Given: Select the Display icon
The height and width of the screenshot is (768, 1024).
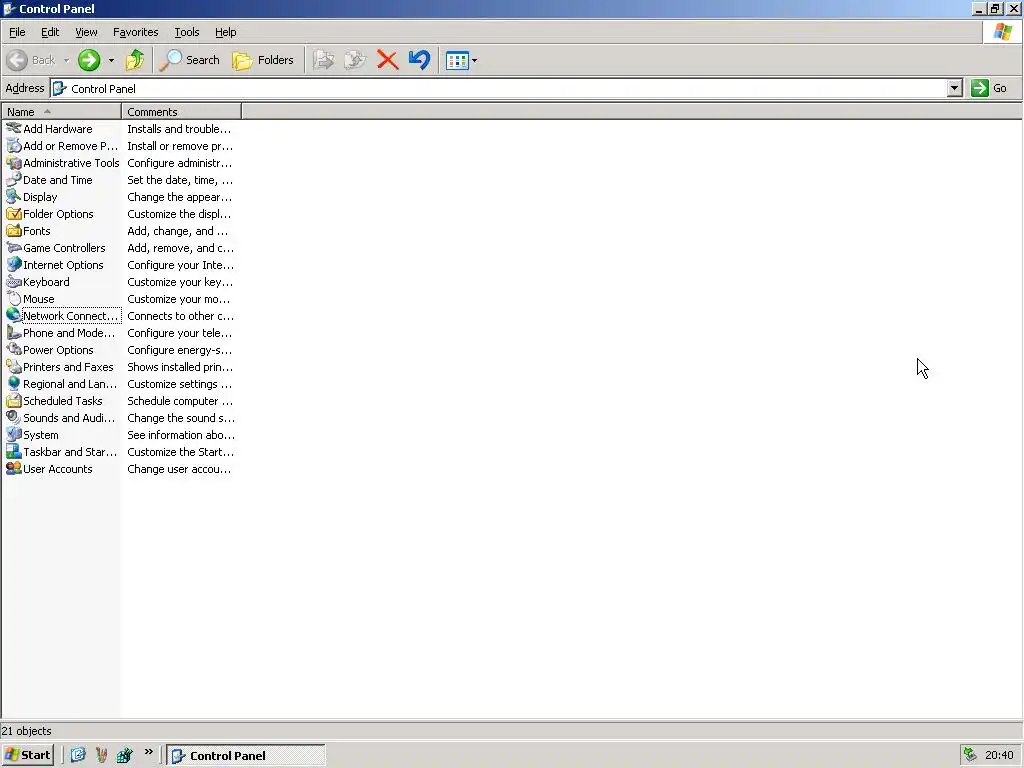Looking at the screenshot, I should 14,197.
